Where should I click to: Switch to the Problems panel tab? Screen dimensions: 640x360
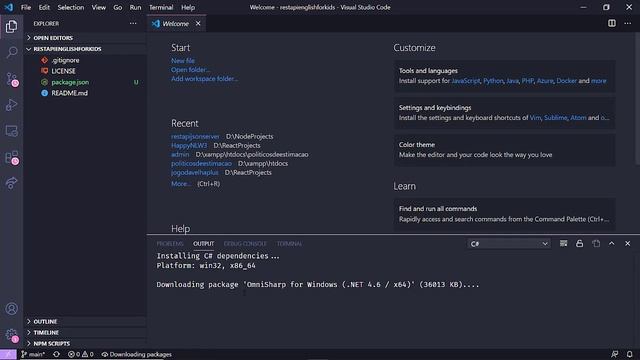(170, 244)
